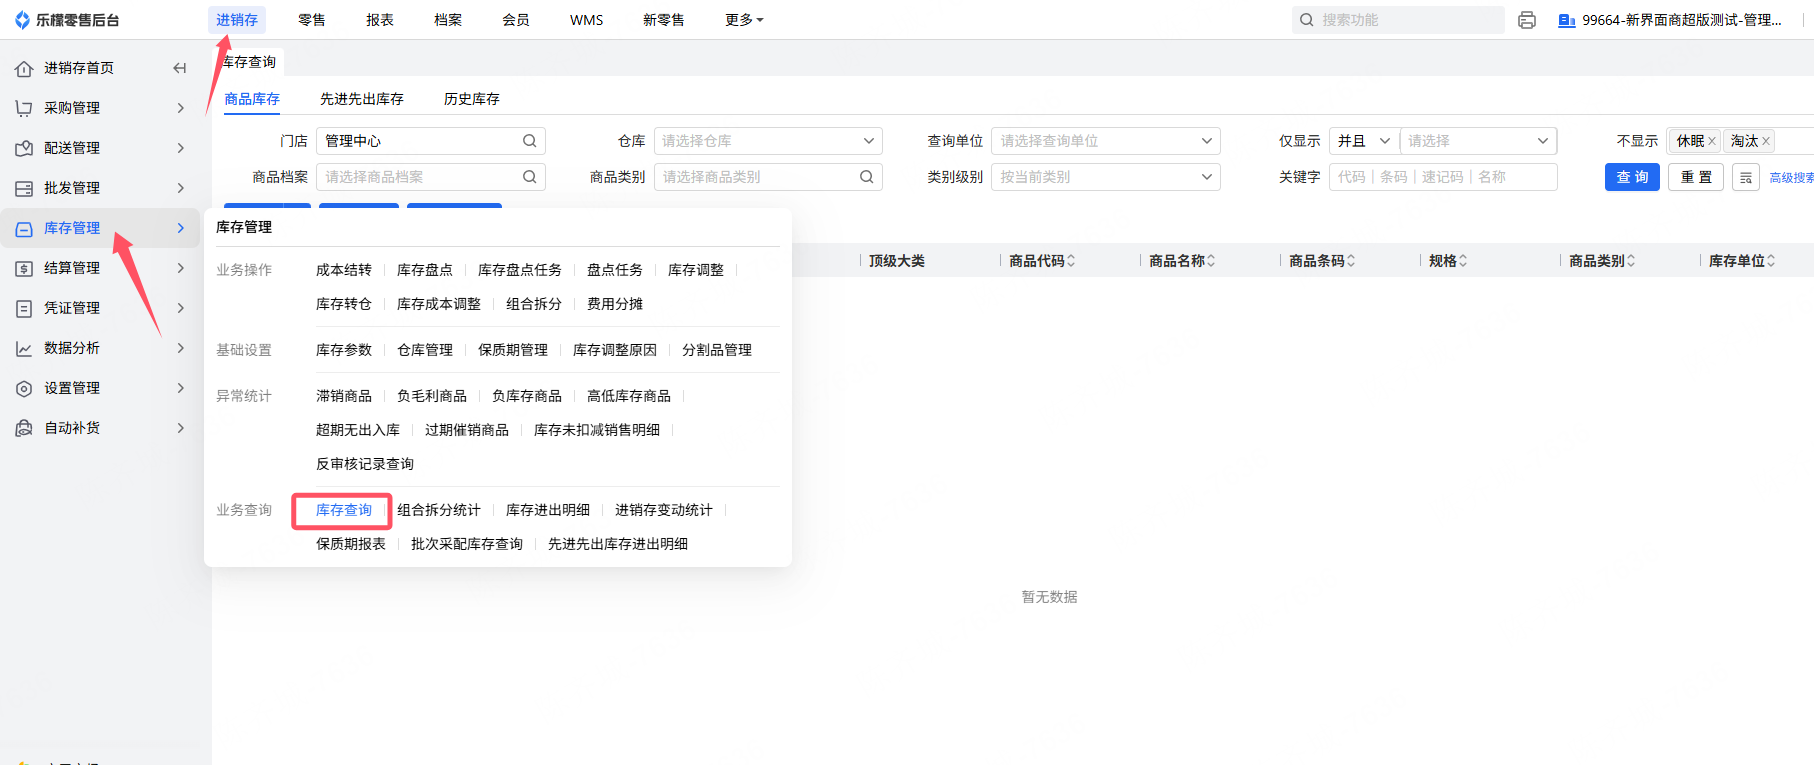Open the 更多 menu in top navigation

pyautogui.click(x=743, y=20)
